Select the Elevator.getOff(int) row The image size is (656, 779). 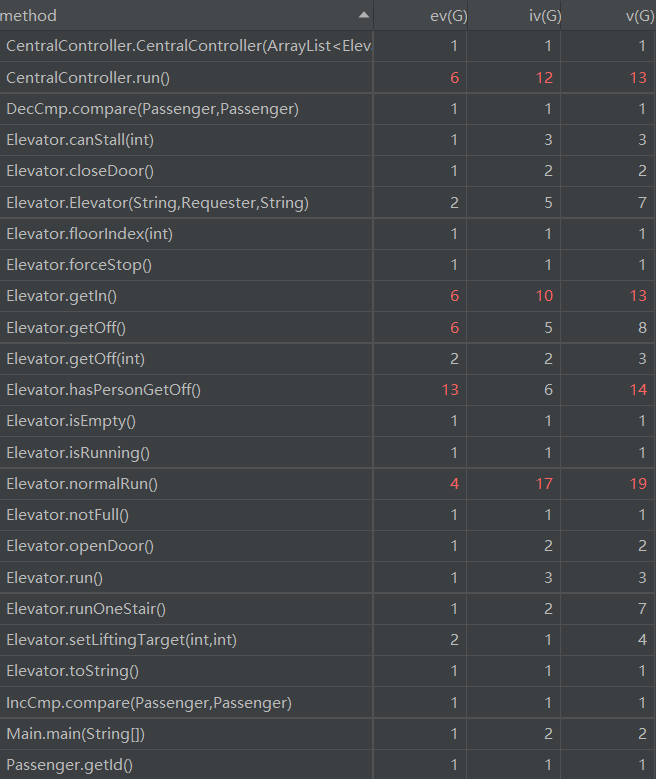328,359
